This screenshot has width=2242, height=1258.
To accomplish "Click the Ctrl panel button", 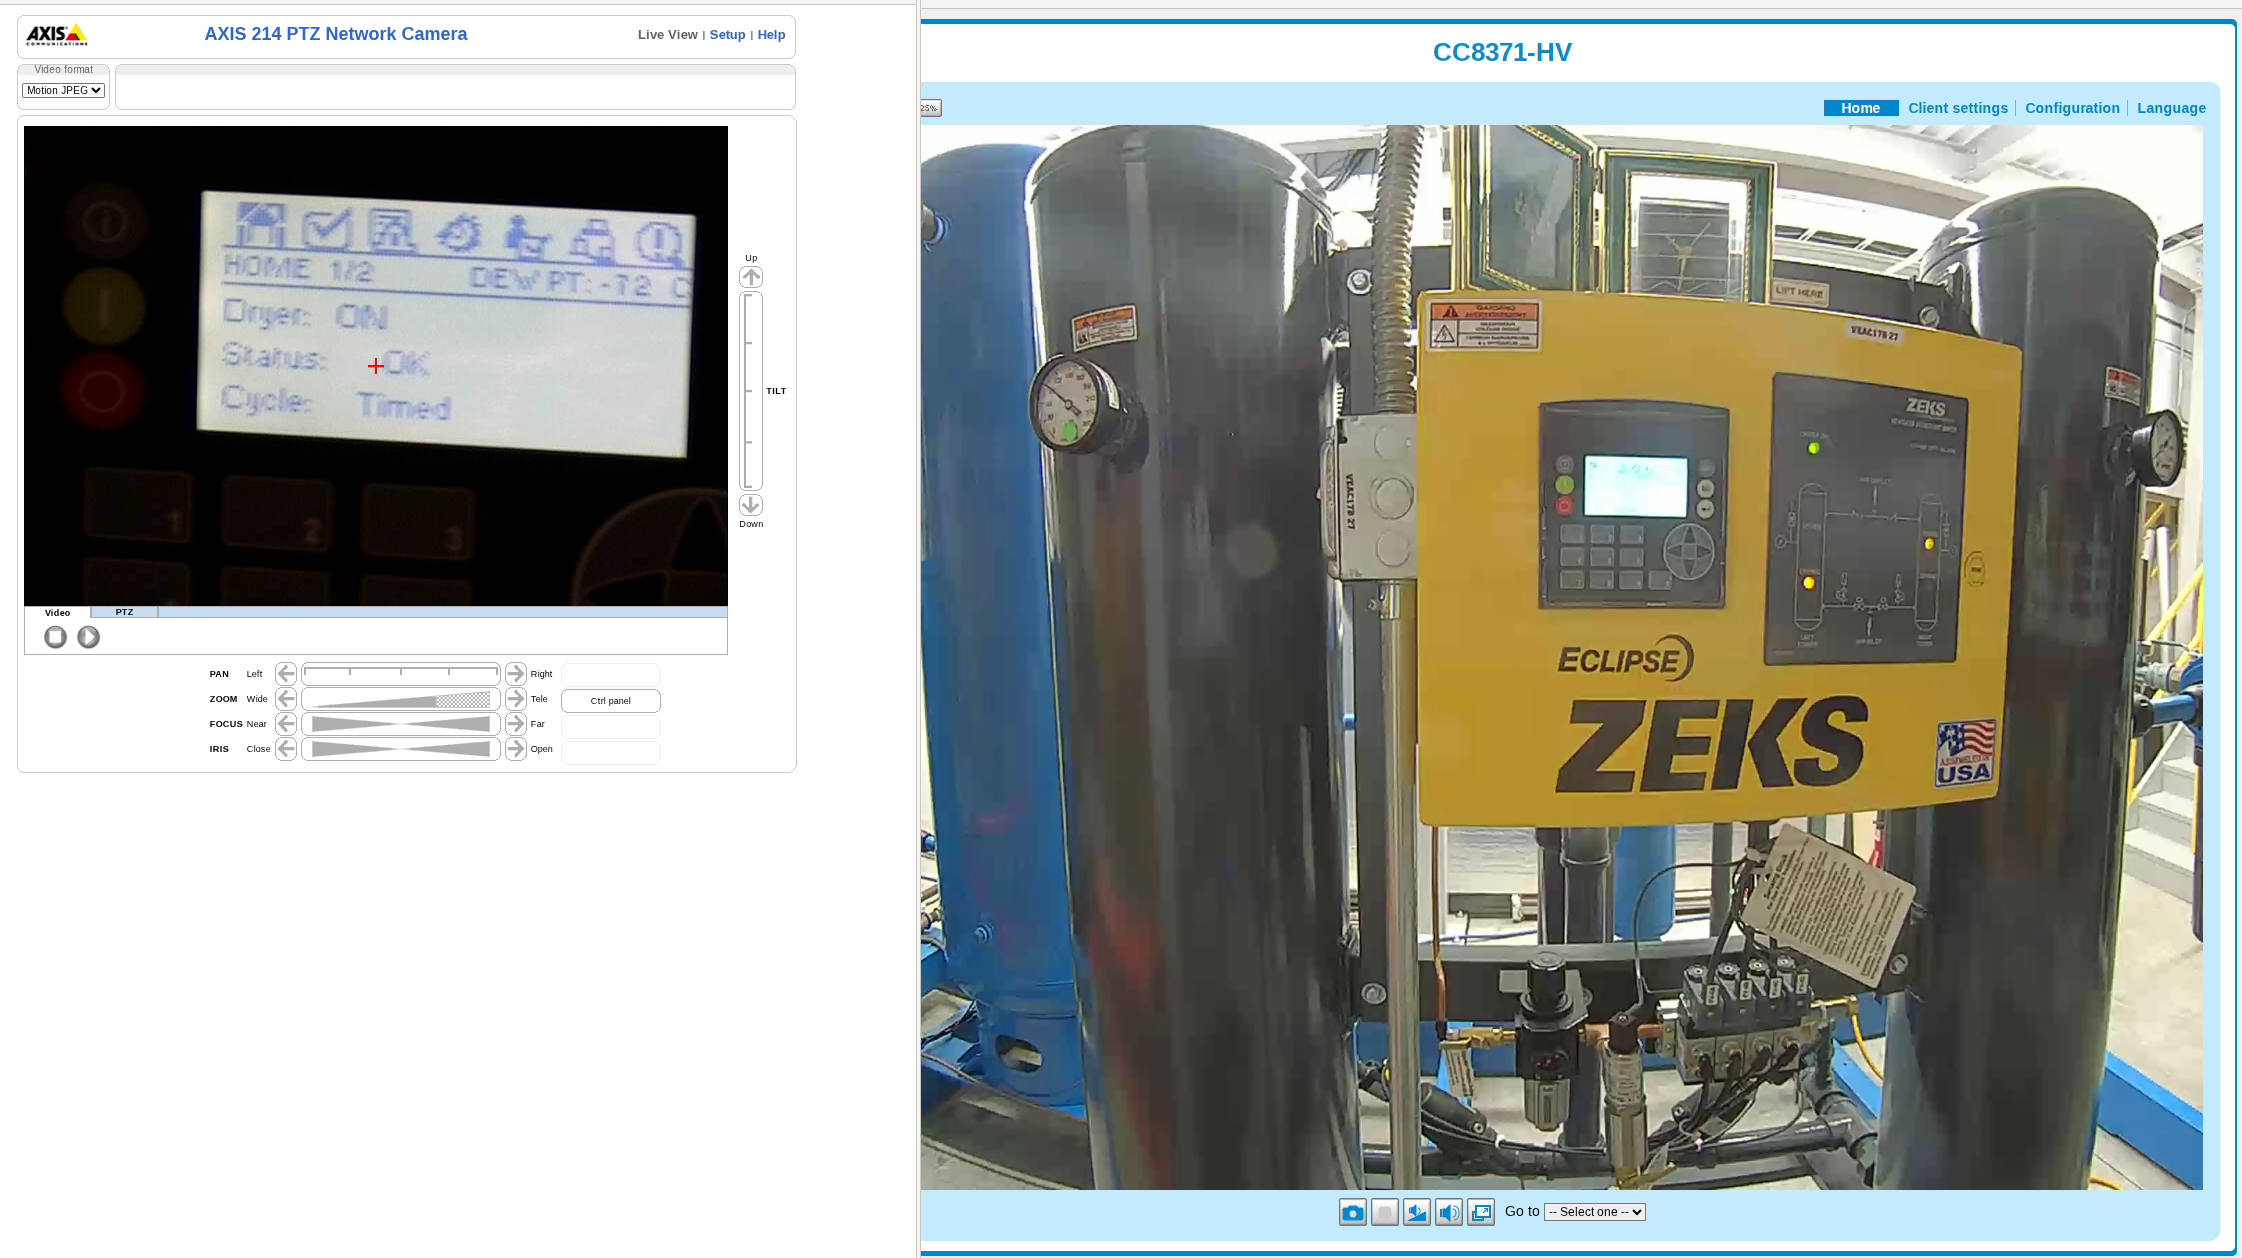I will point(610,701).
